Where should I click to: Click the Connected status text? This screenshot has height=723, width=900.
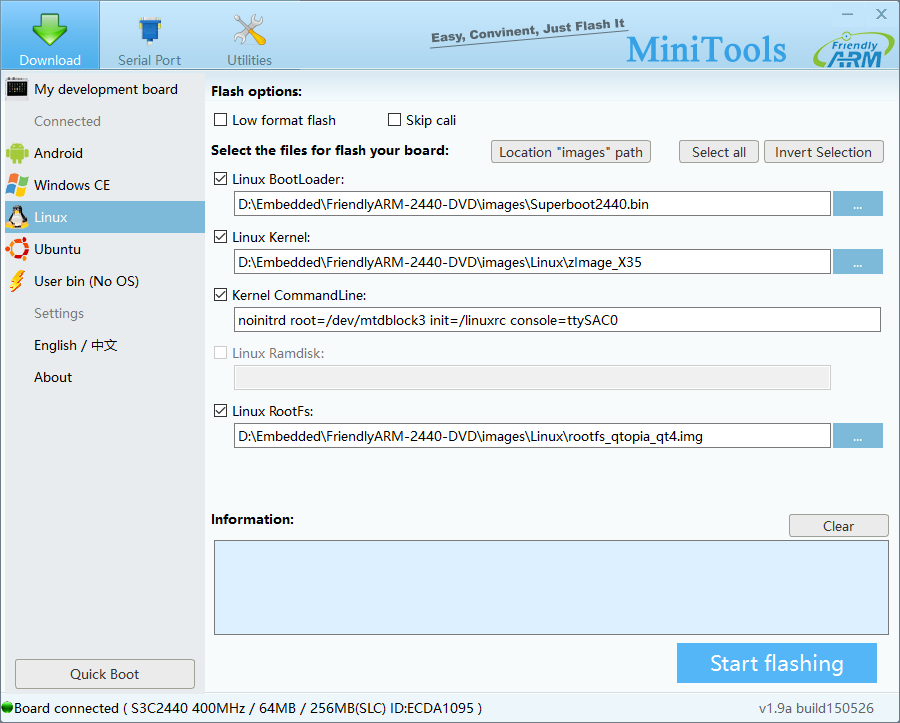67,121
